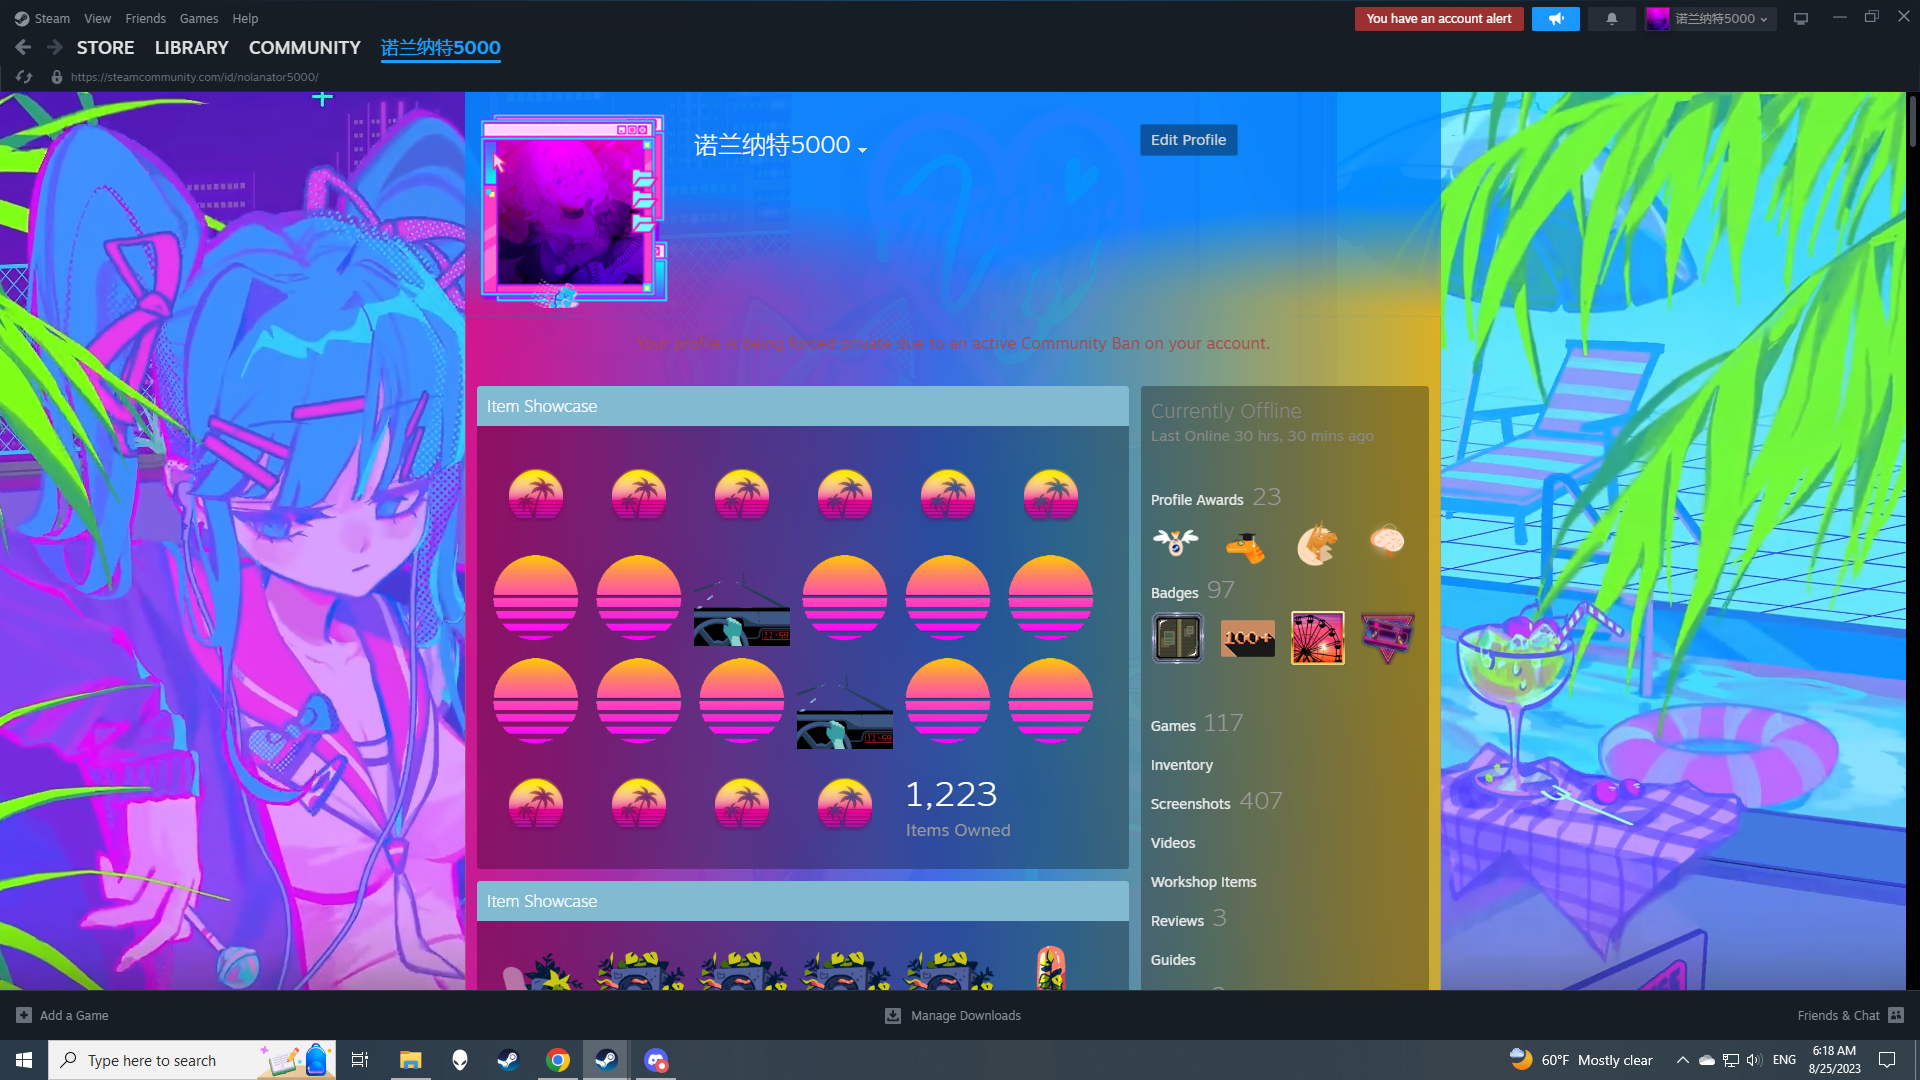Open the Games menu in menu bar
The image size is (1920, 1080).
point(198,19)
